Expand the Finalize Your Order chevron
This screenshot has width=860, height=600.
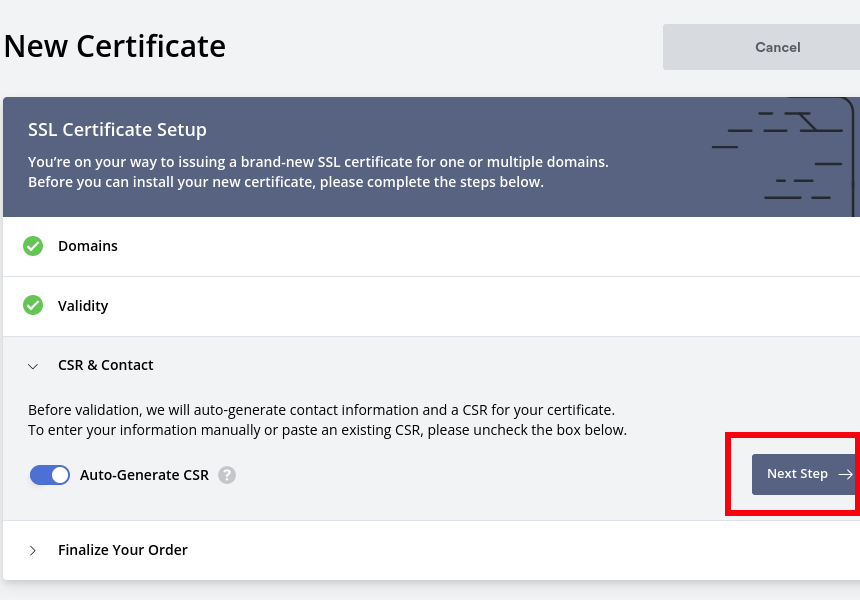tap(33, 550)
